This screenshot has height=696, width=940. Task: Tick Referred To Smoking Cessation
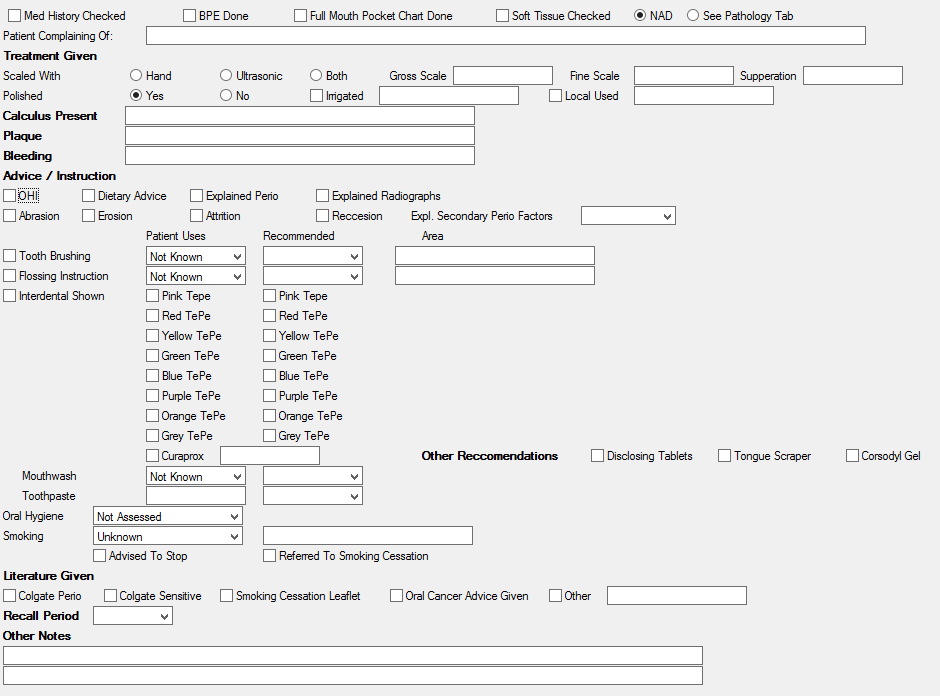coord(270,555)
